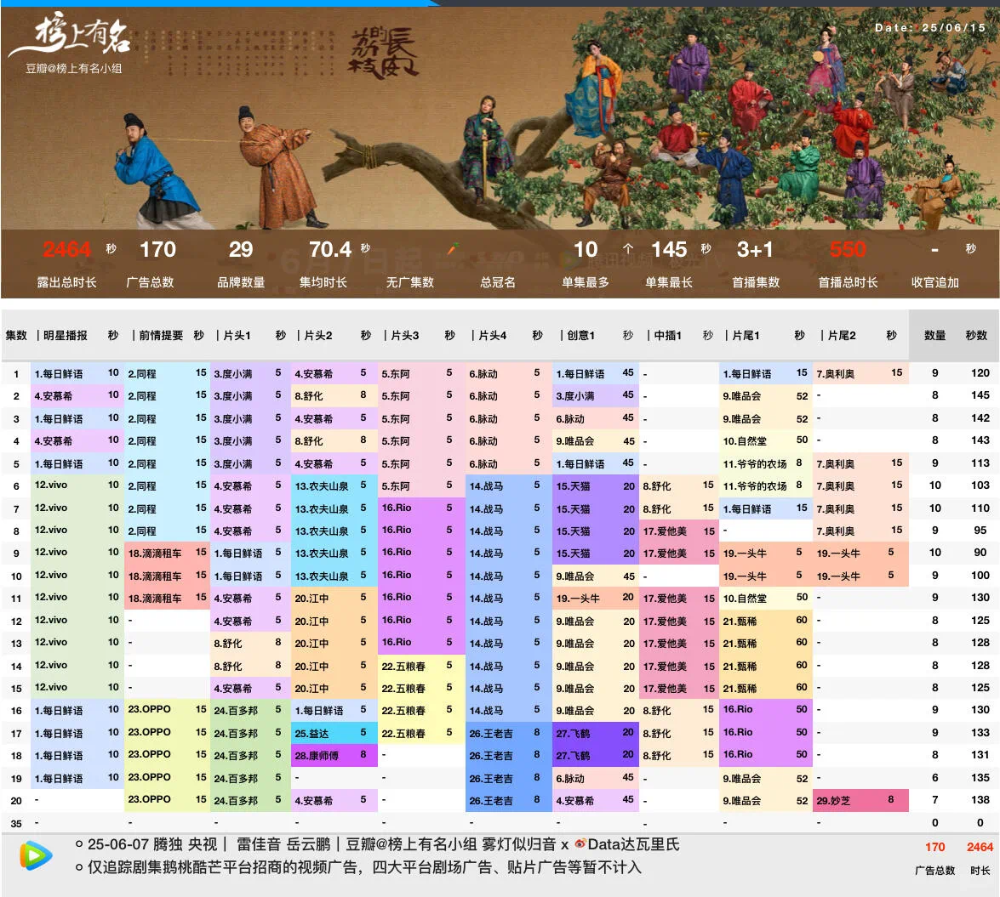Click 豆瓣@榜上有名小组 under the logo
The width and height of the screenshot is (1000, 897).
pyautogui.click(x=73, y=68)
